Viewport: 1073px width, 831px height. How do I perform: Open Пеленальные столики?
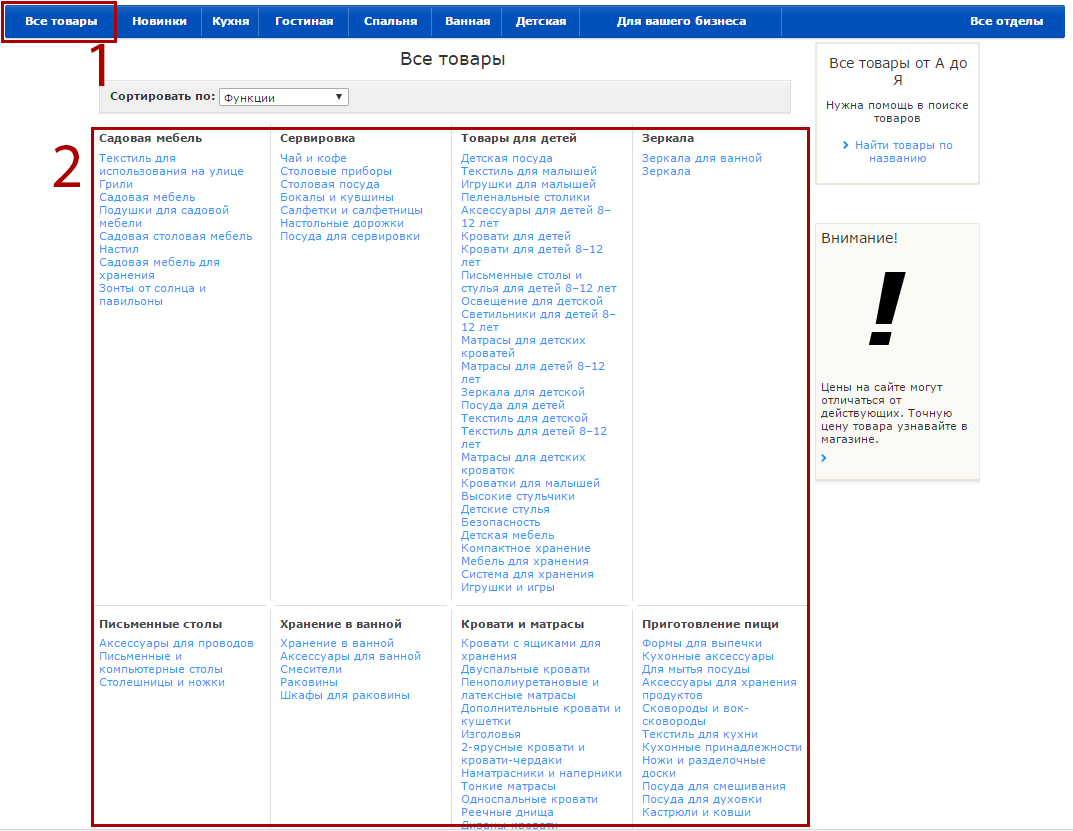[x=525, y=197]
